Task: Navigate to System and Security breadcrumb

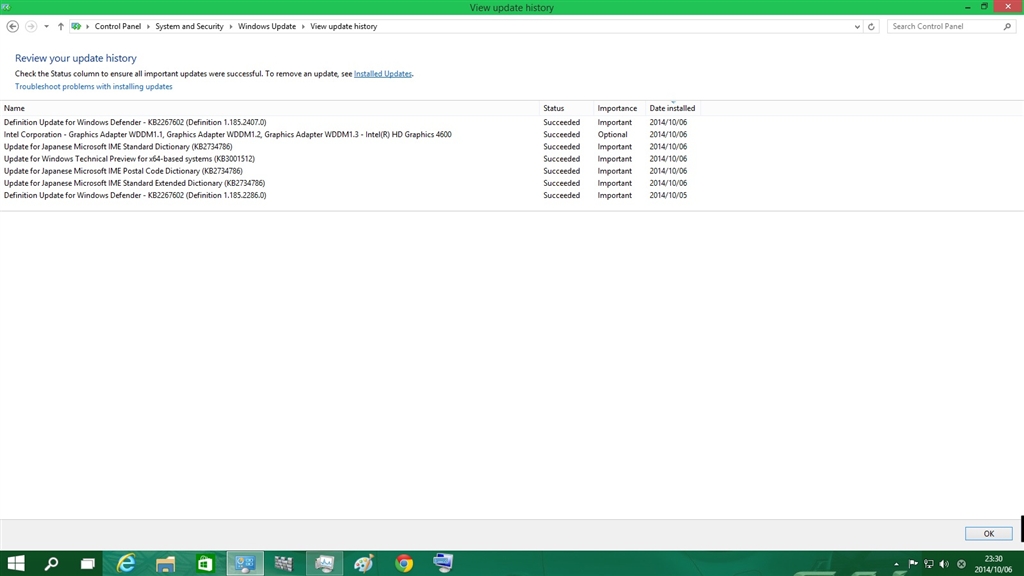Action: tap(189, 26)
